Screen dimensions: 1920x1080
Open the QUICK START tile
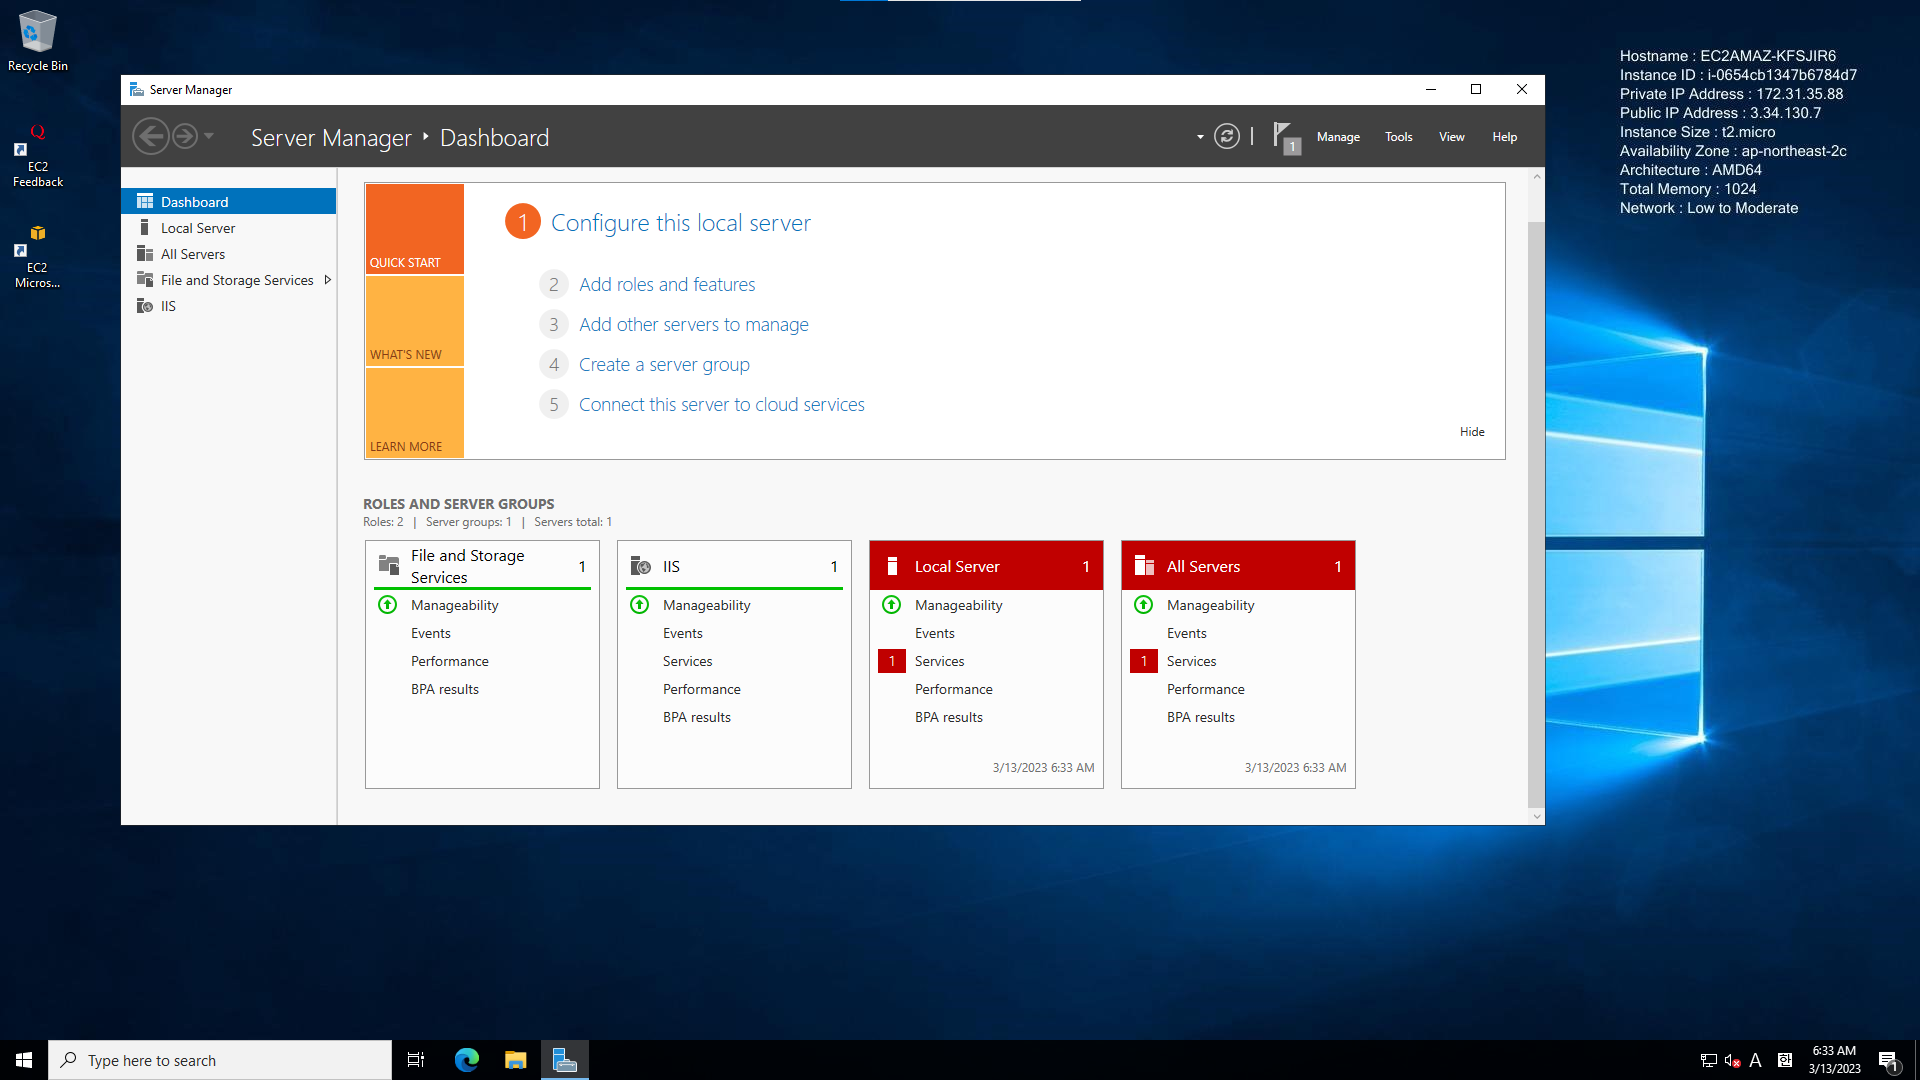pos(414,229)
